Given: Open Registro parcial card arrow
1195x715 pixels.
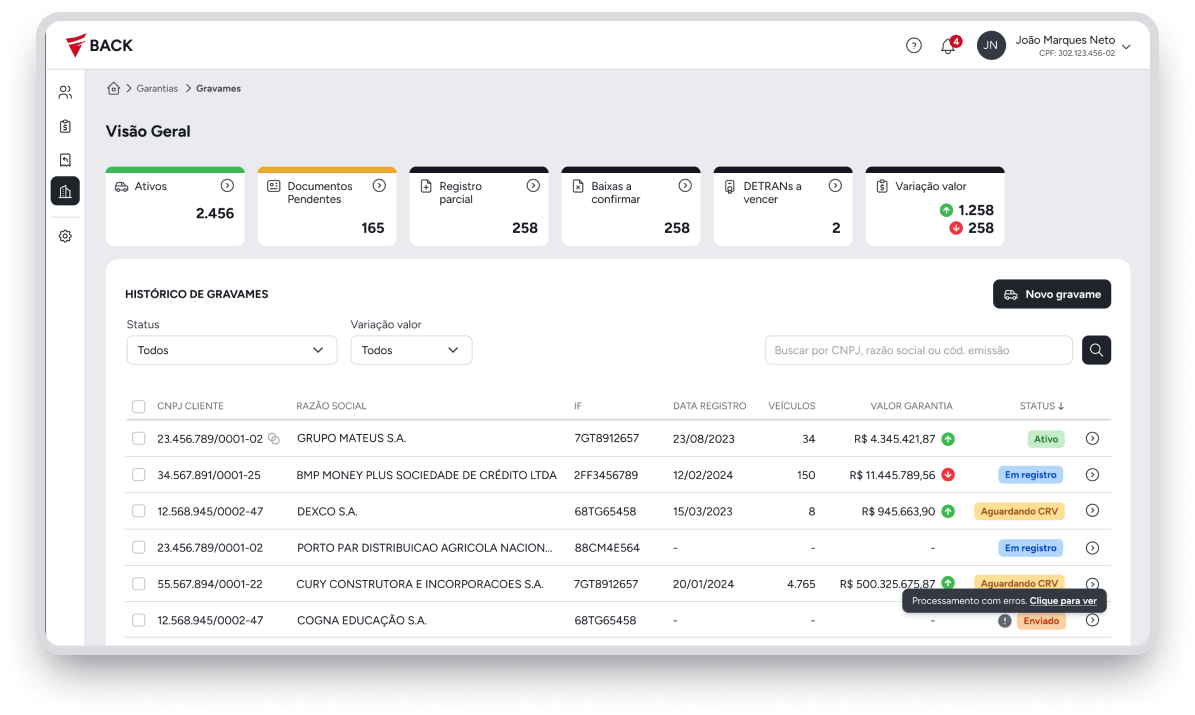Looking at the screenshot, I should pos(533,185).
